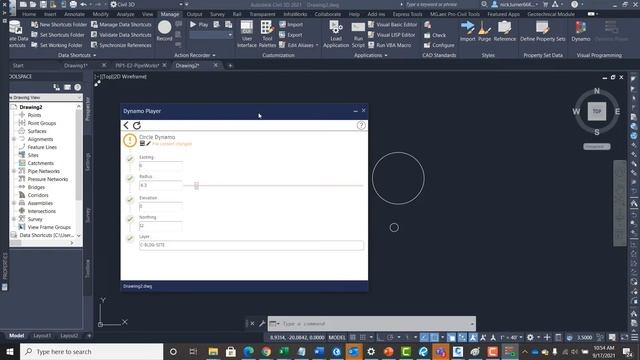The image size is (640, 360).
Task: Switch to the Analyze ribbon tab
Action: pyautogui.click(x=125, y=14)
